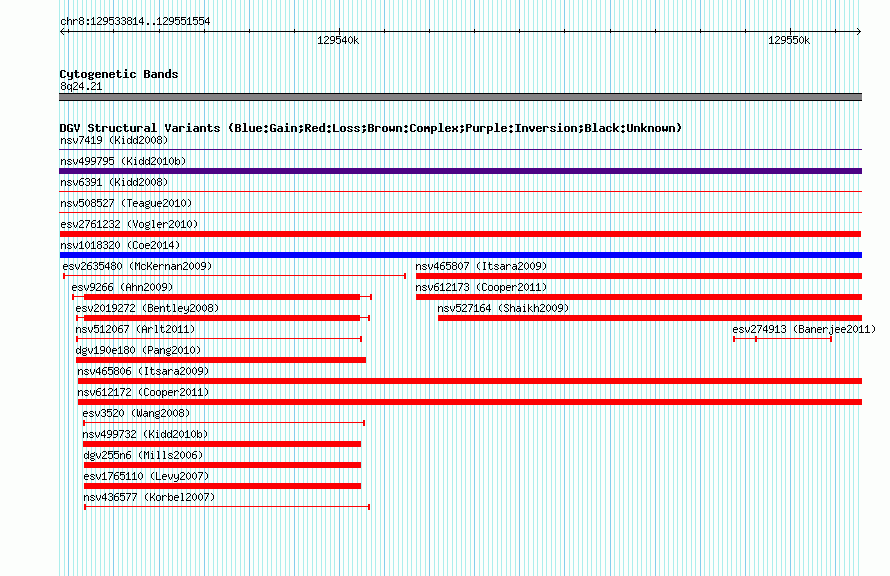Click the dgv255n6 (Mills2006) label
The width and height of the screenshot is (890, 576).
[143, 455]
